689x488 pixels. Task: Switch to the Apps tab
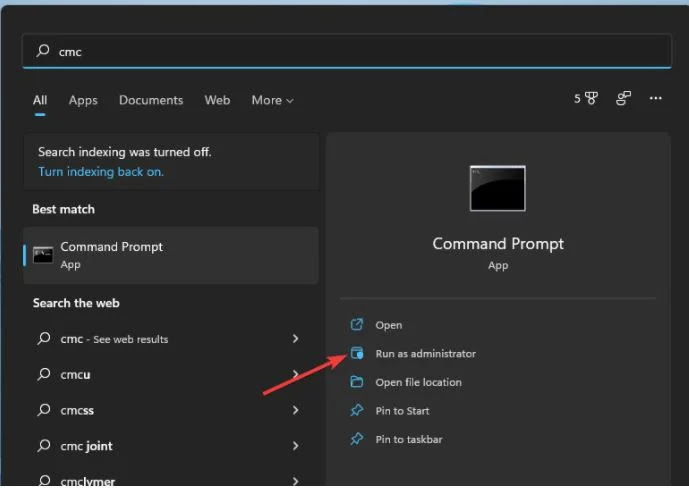[83, 101]
